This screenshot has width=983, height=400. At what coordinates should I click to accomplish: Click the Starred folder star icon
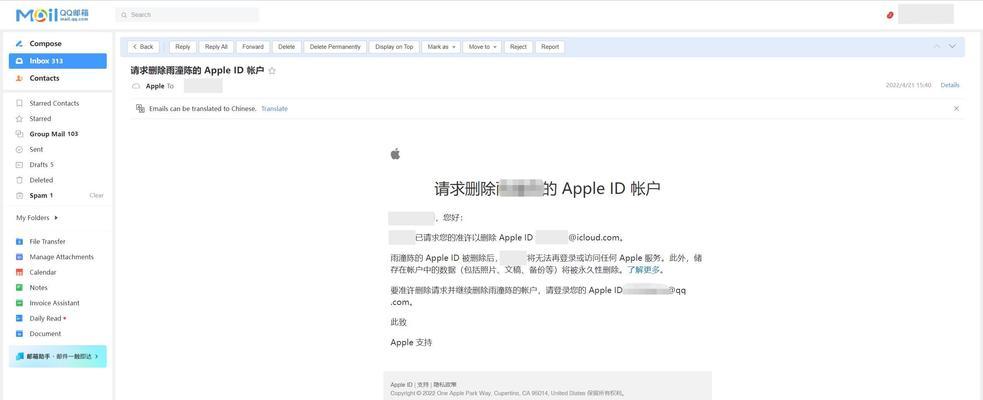click(19, 118)
